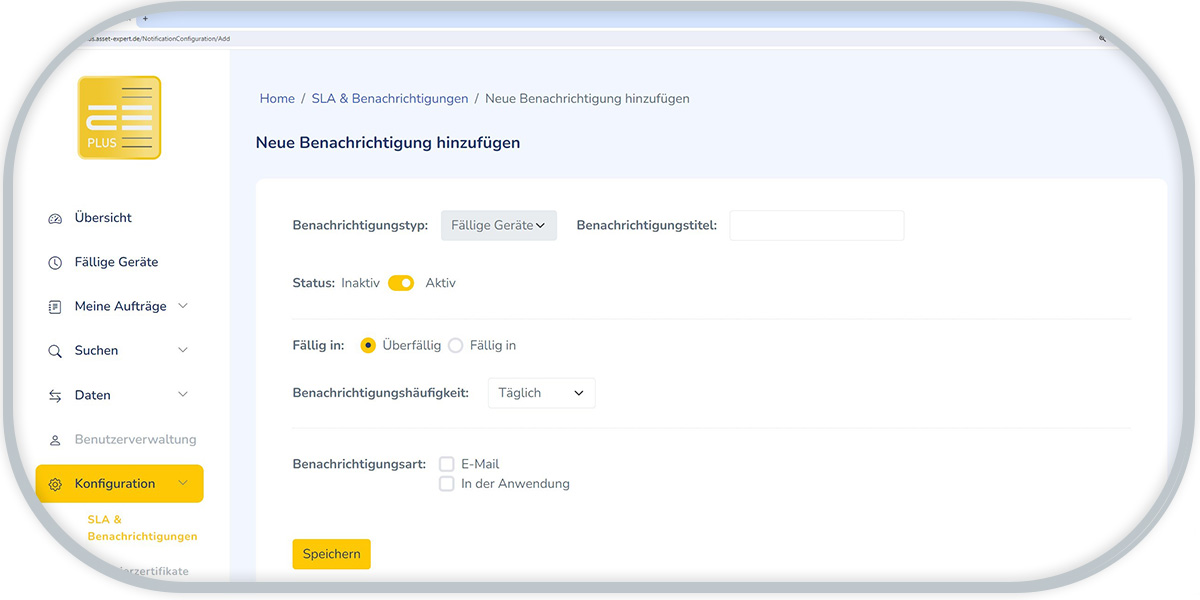
Task: Click the clock icon for Fällige Geräte
Action: [x=54, y=261]
